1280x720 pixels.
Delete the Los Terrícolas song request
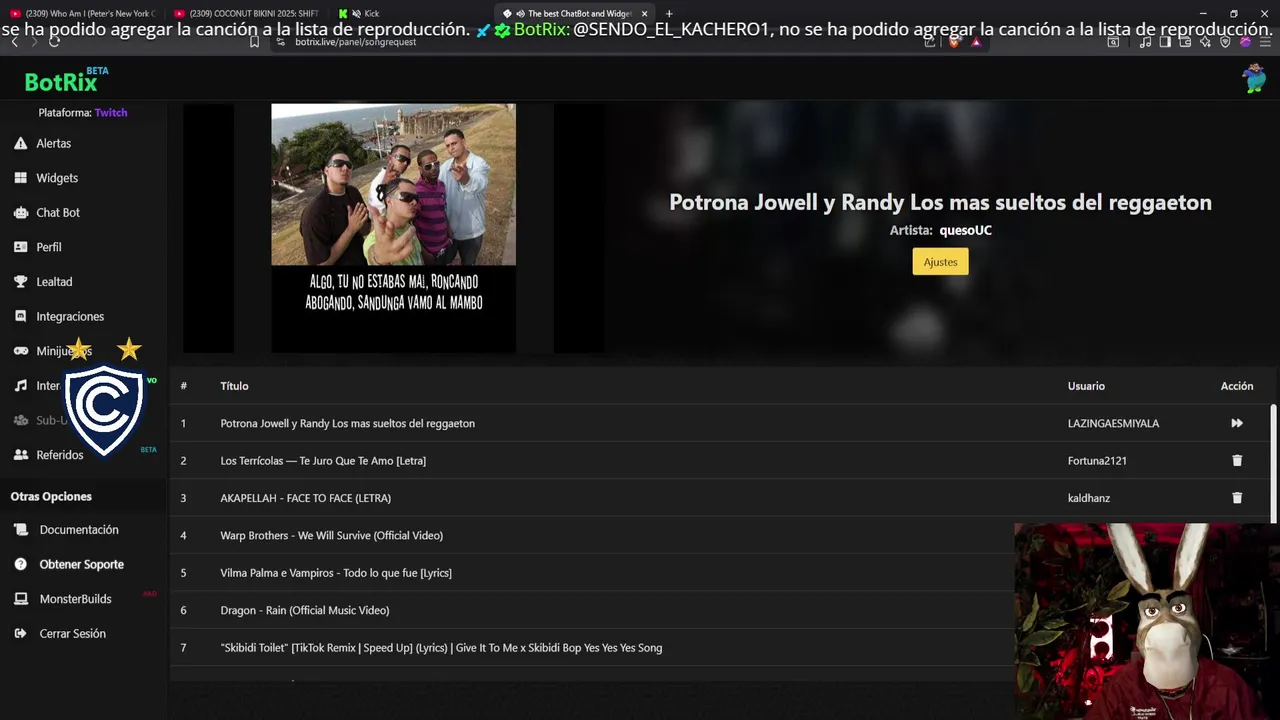coord(1237,461)
